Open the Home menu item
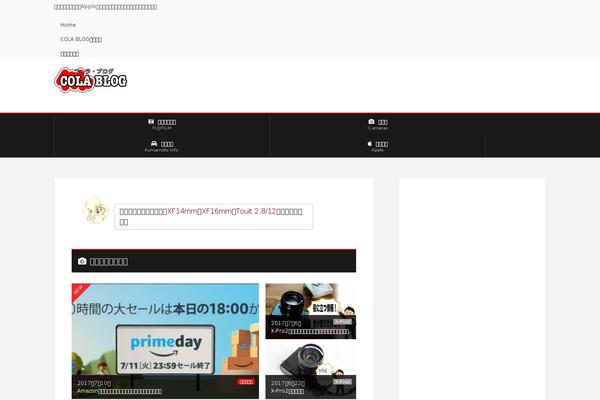This screenshot has width=600, height=400. pos(68,24)
